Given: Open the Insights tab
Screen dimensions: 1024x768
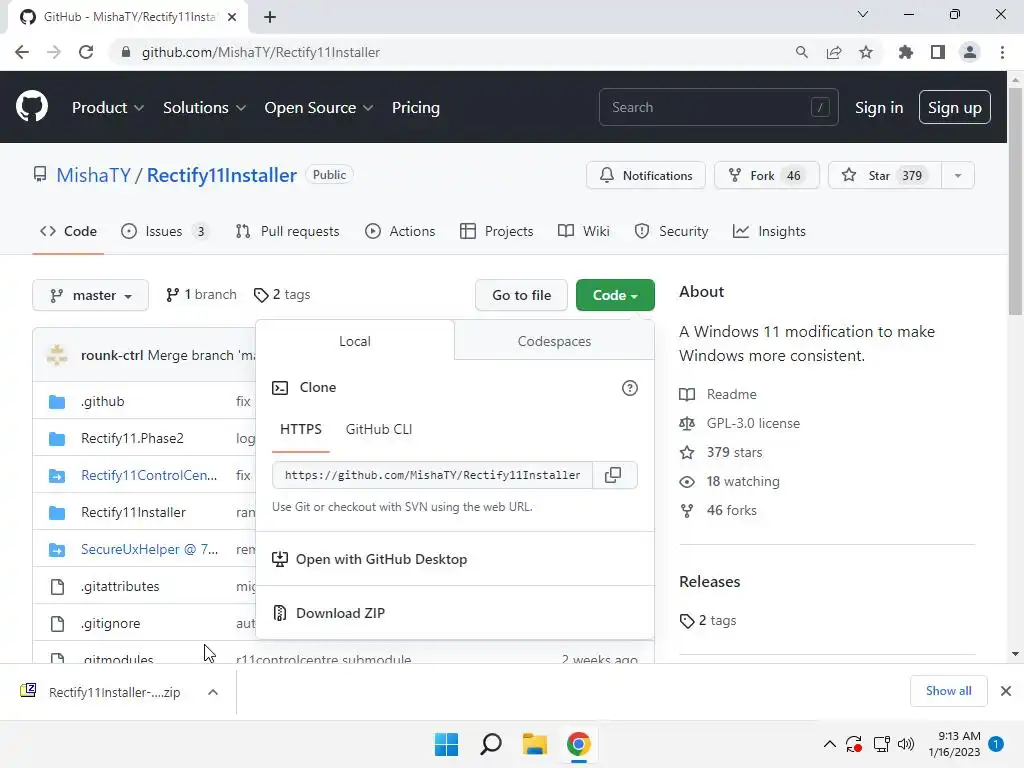Looking at the screenshot, I should [769, 231].
